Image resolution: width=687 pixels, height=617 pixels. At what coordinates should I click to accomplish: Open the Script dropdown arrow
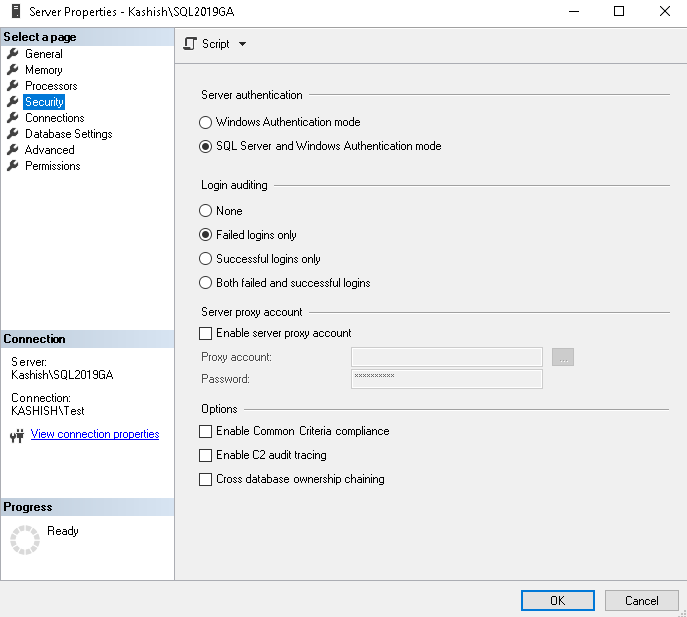[x=242, y=44]
